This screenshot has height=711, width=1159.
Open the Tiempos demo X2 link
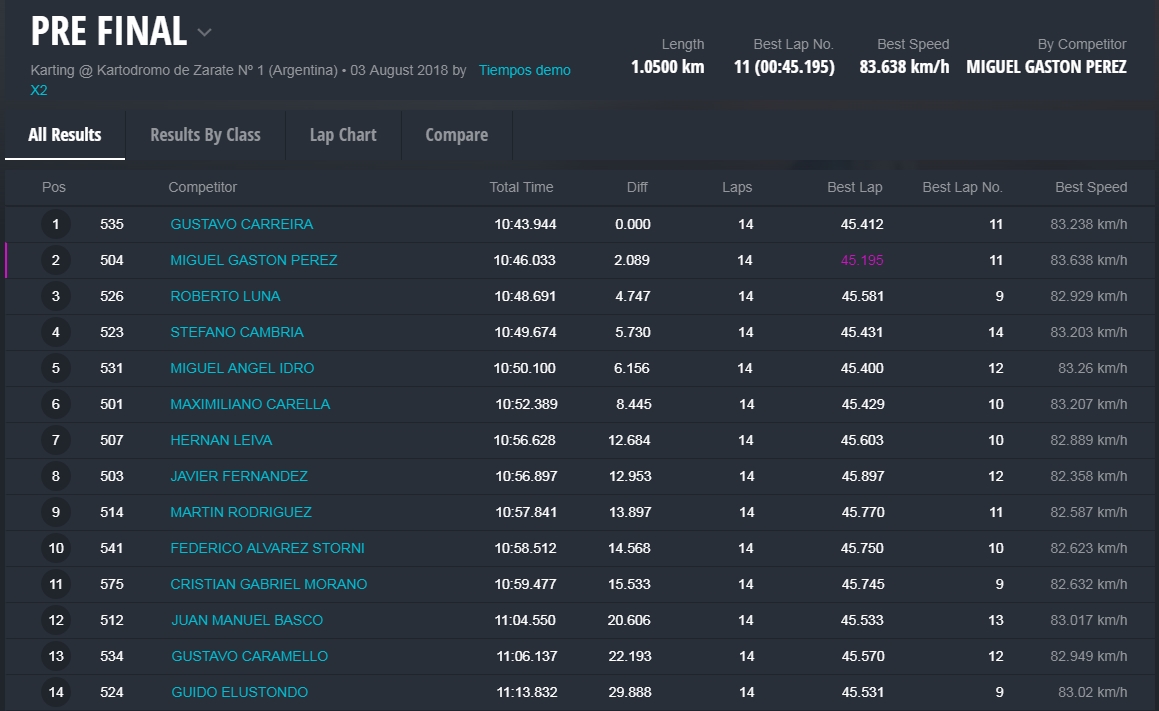click(524, 70)
